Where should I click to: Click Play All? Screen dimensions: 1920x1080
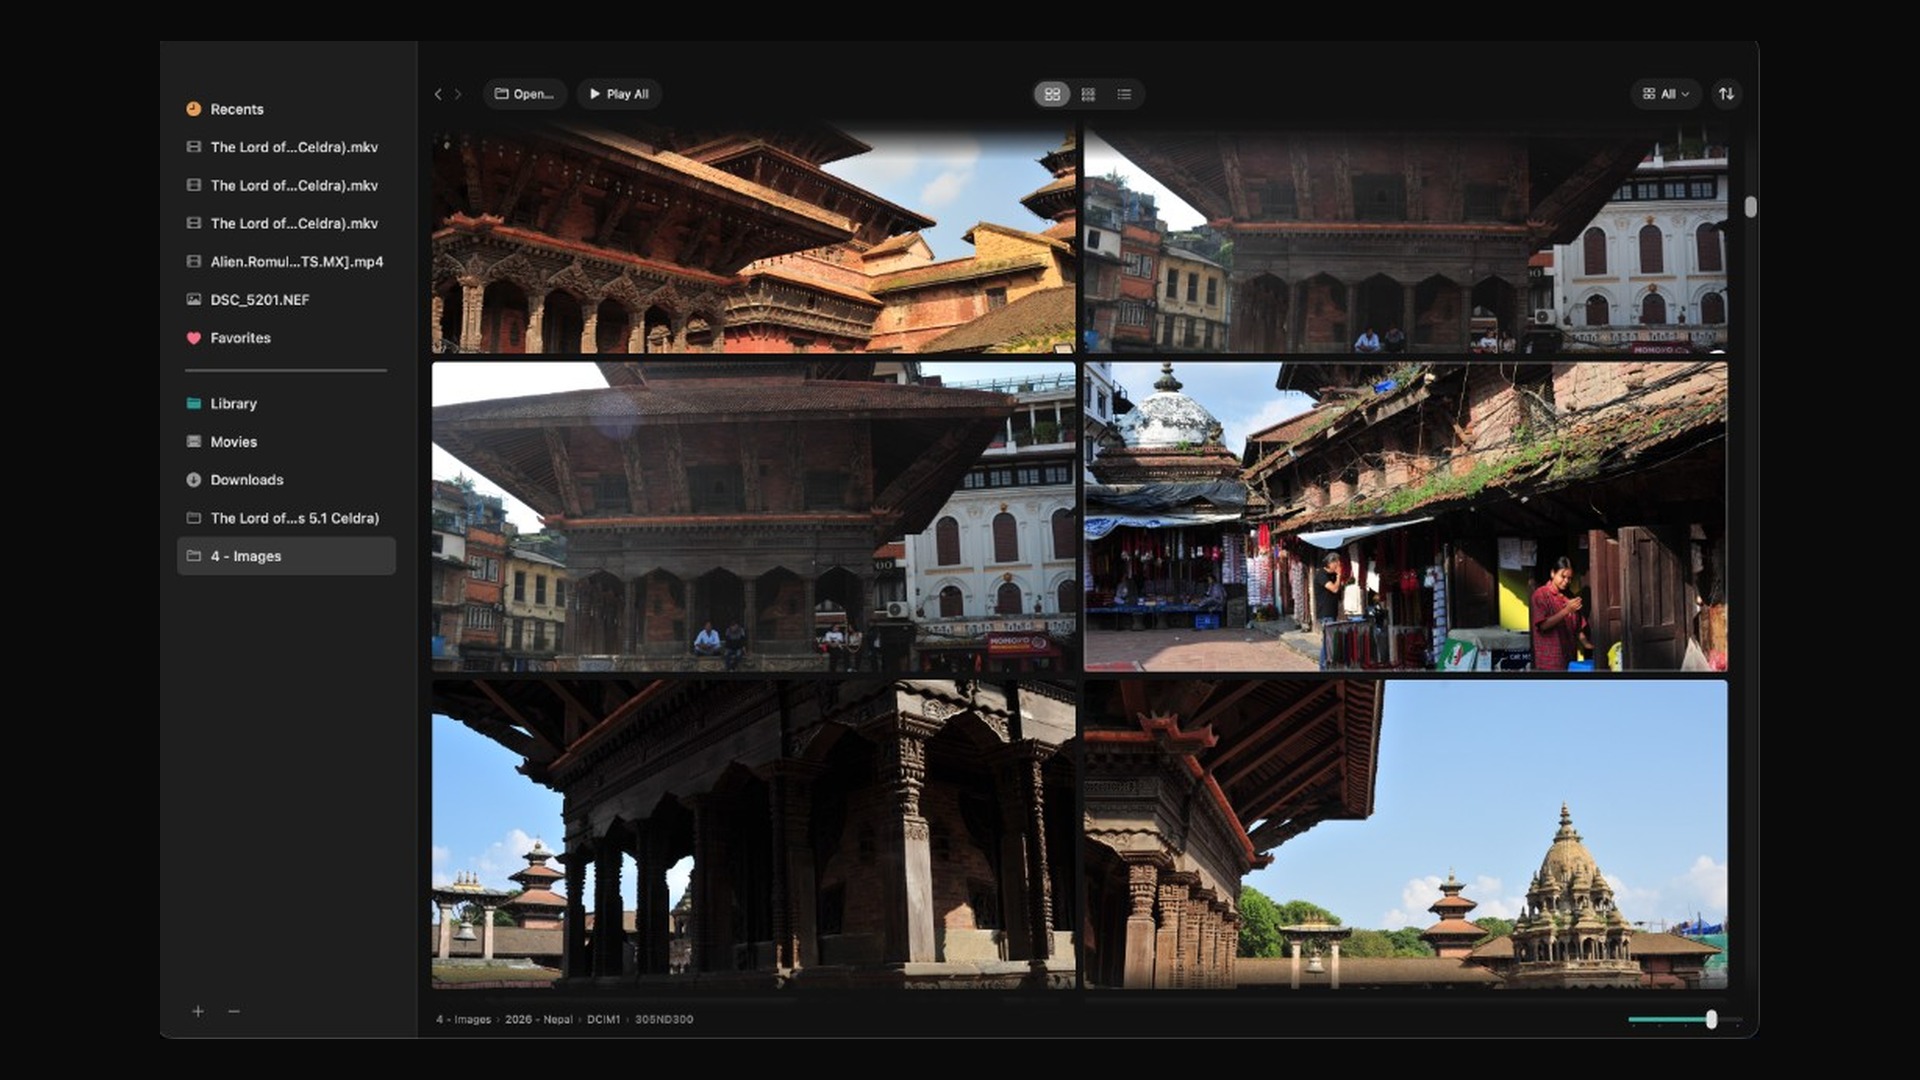click(619, 94)
